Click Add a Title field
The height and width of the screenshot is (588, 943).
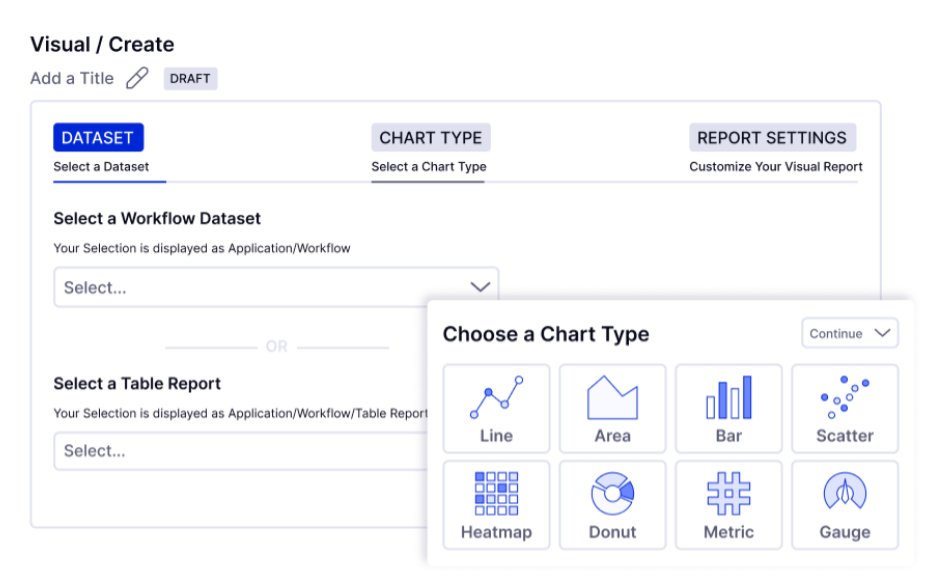(x=71, y=78)
